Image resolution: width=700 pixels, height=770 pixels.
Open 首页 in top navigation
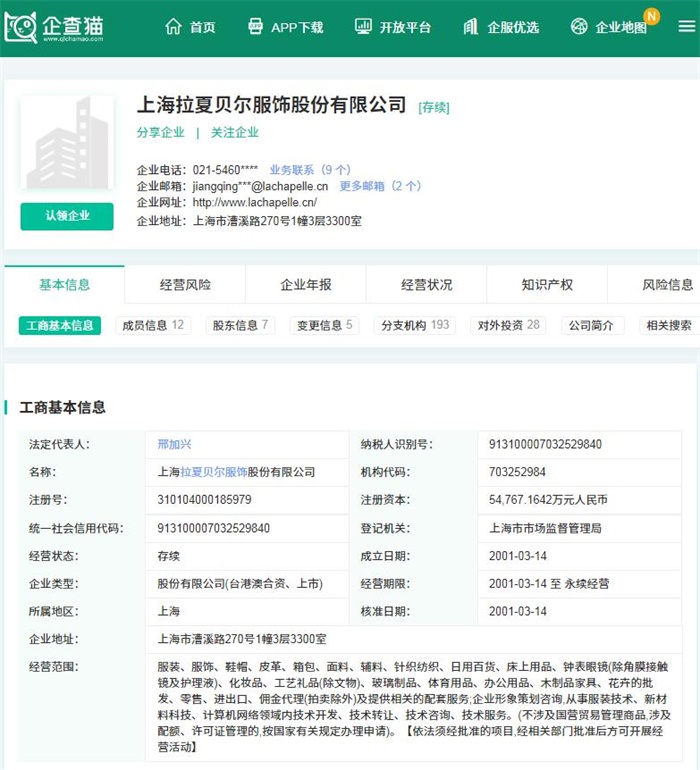[x=203, y=27]
